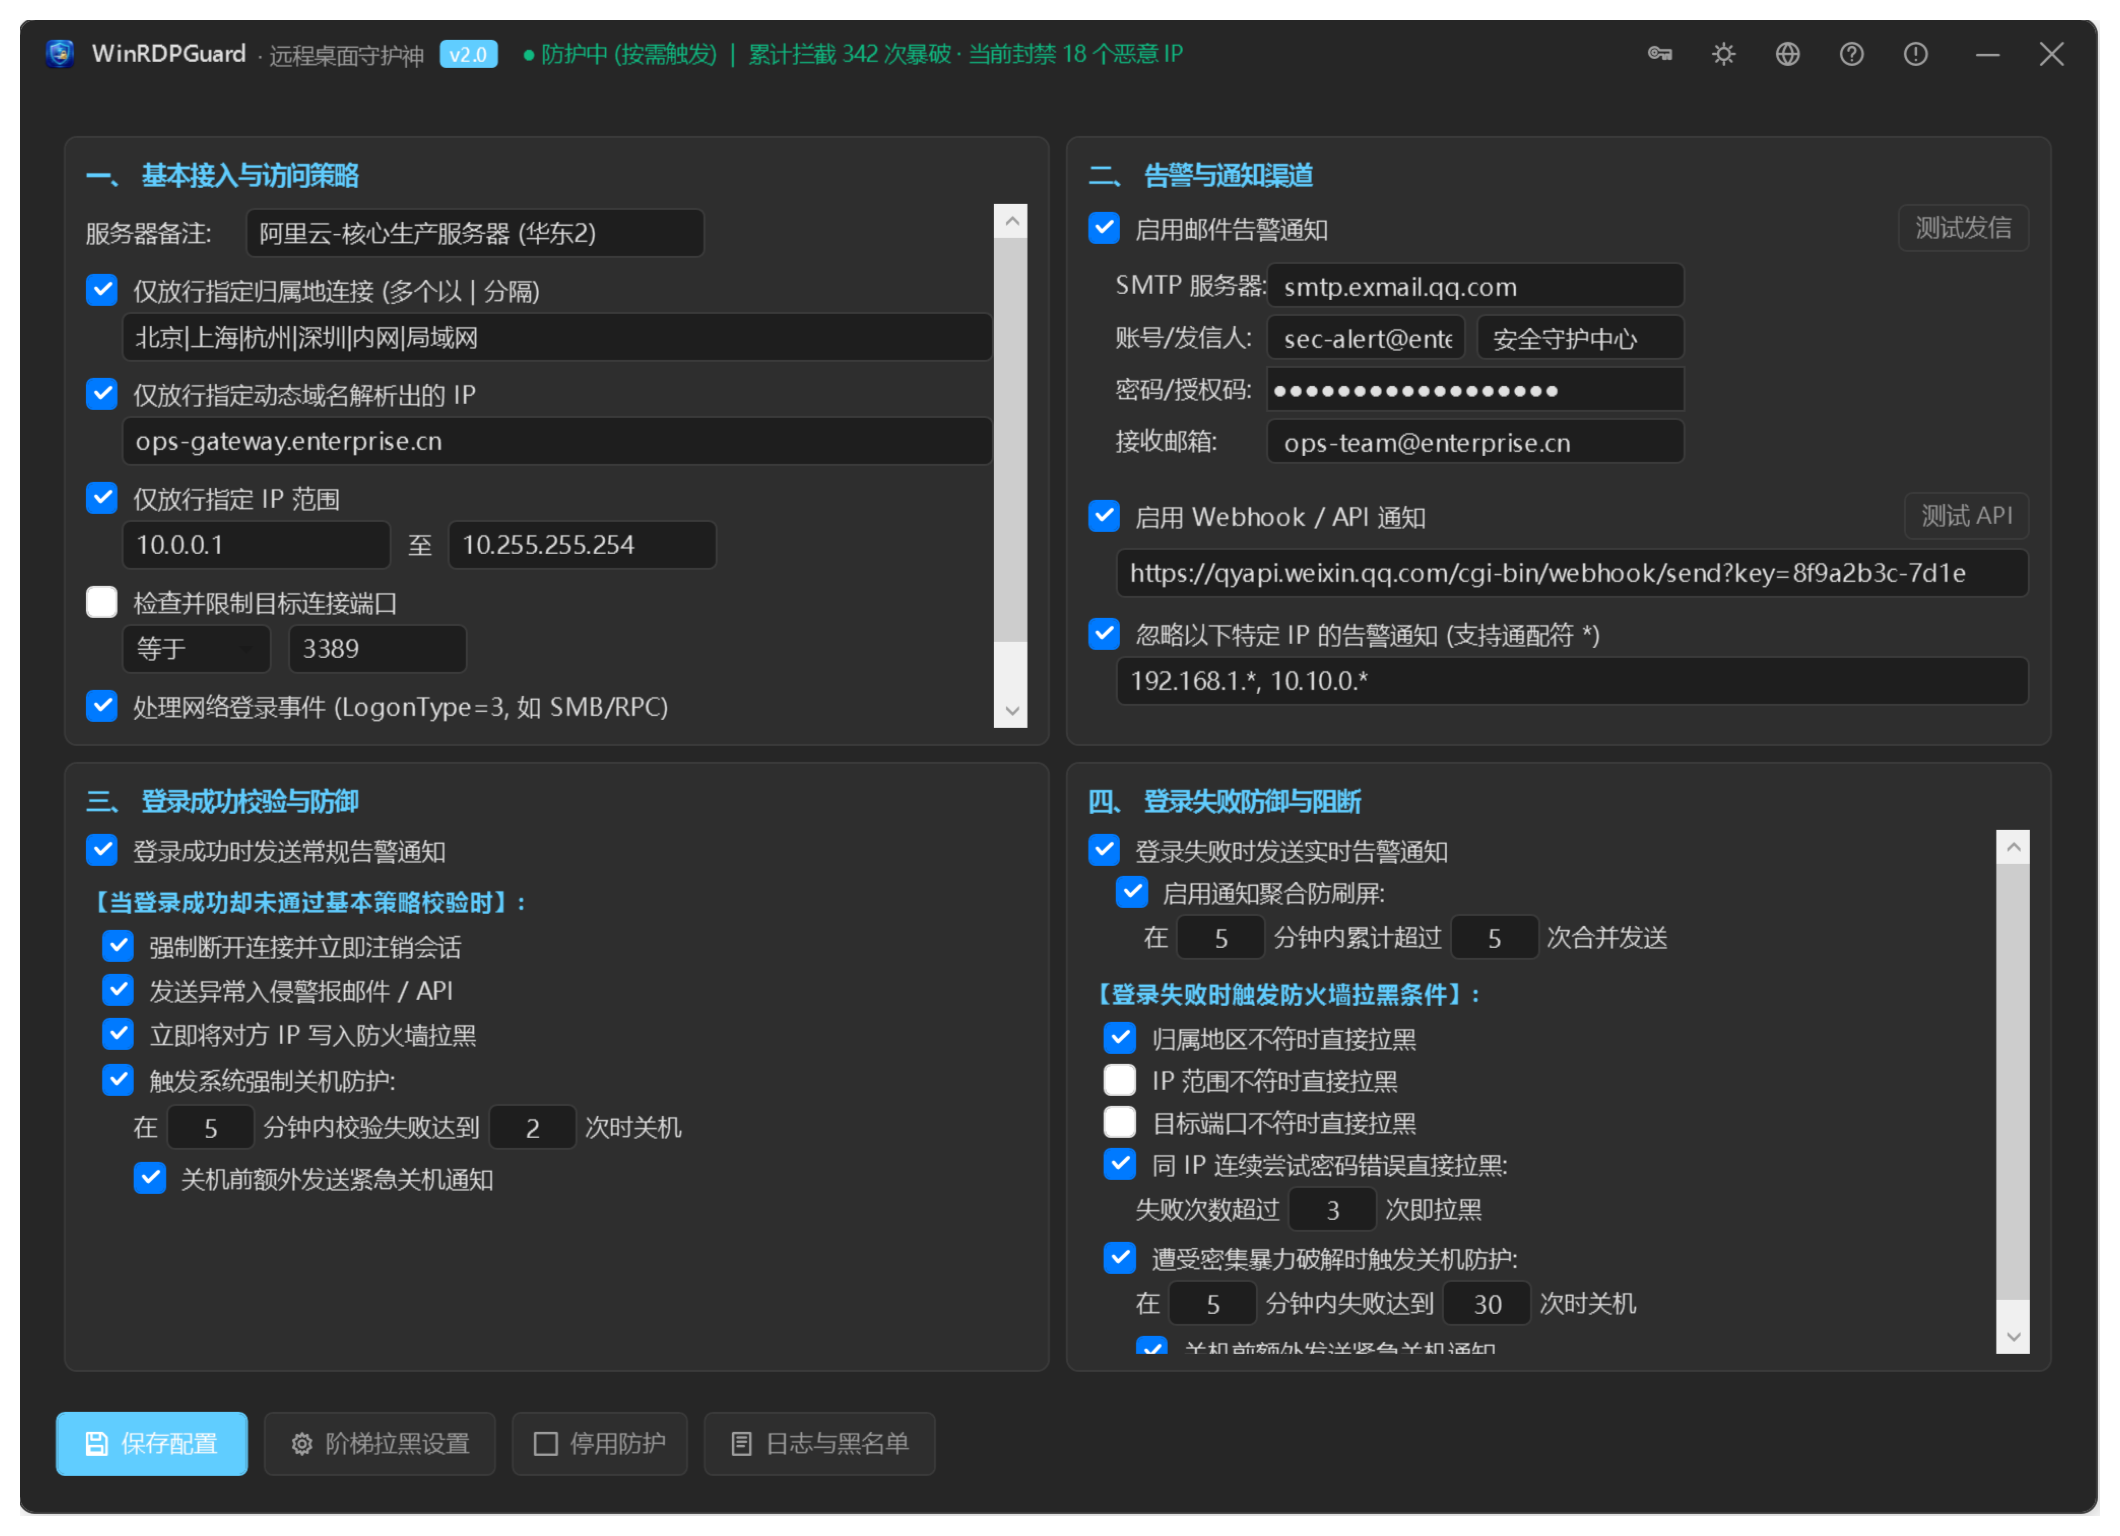Enable target port mismatch blacklist checkbox
Image resolution: width=2120 pixels, height=1536 pixels.
coord(1120,1122)
